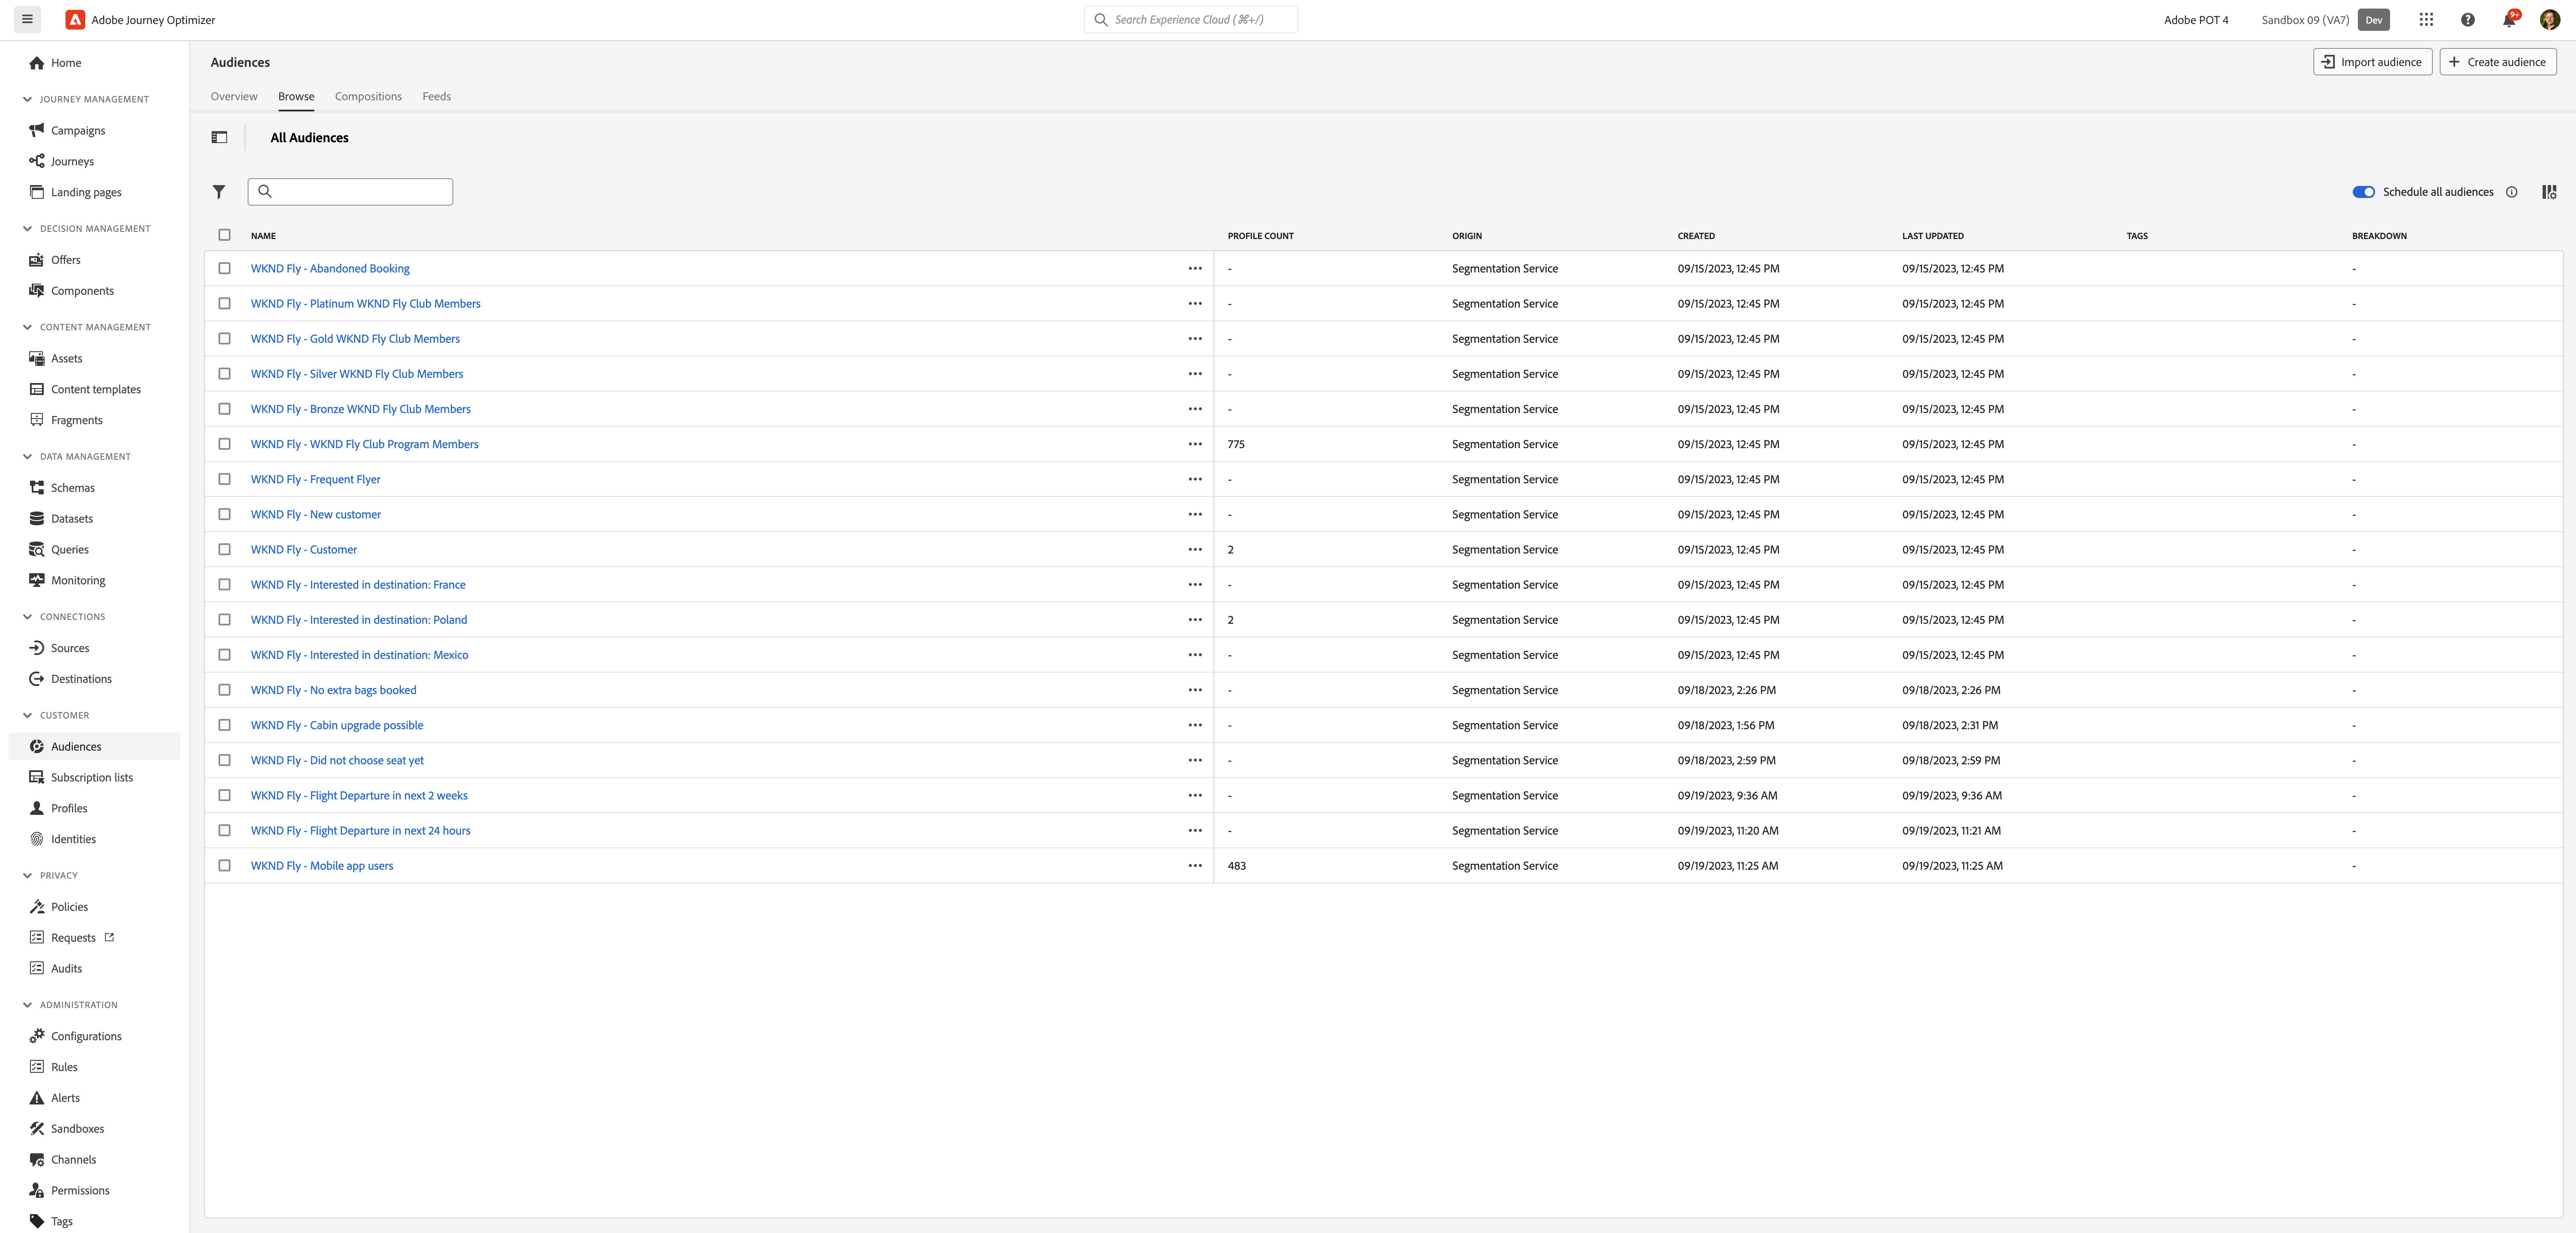
Task: Open more actions for Mobile app users row
Action: (x=1194, y=866)
